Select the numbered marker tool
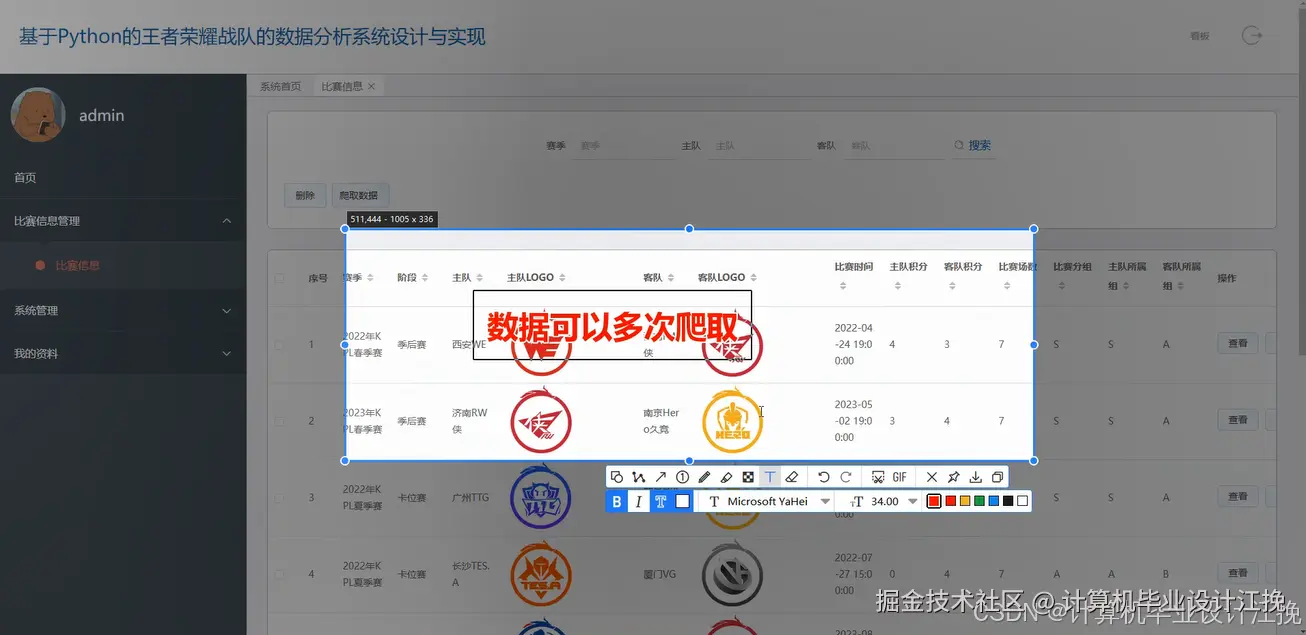This screenshot has width=1306, height=635. pyautogui.click(x=683, y=477)
